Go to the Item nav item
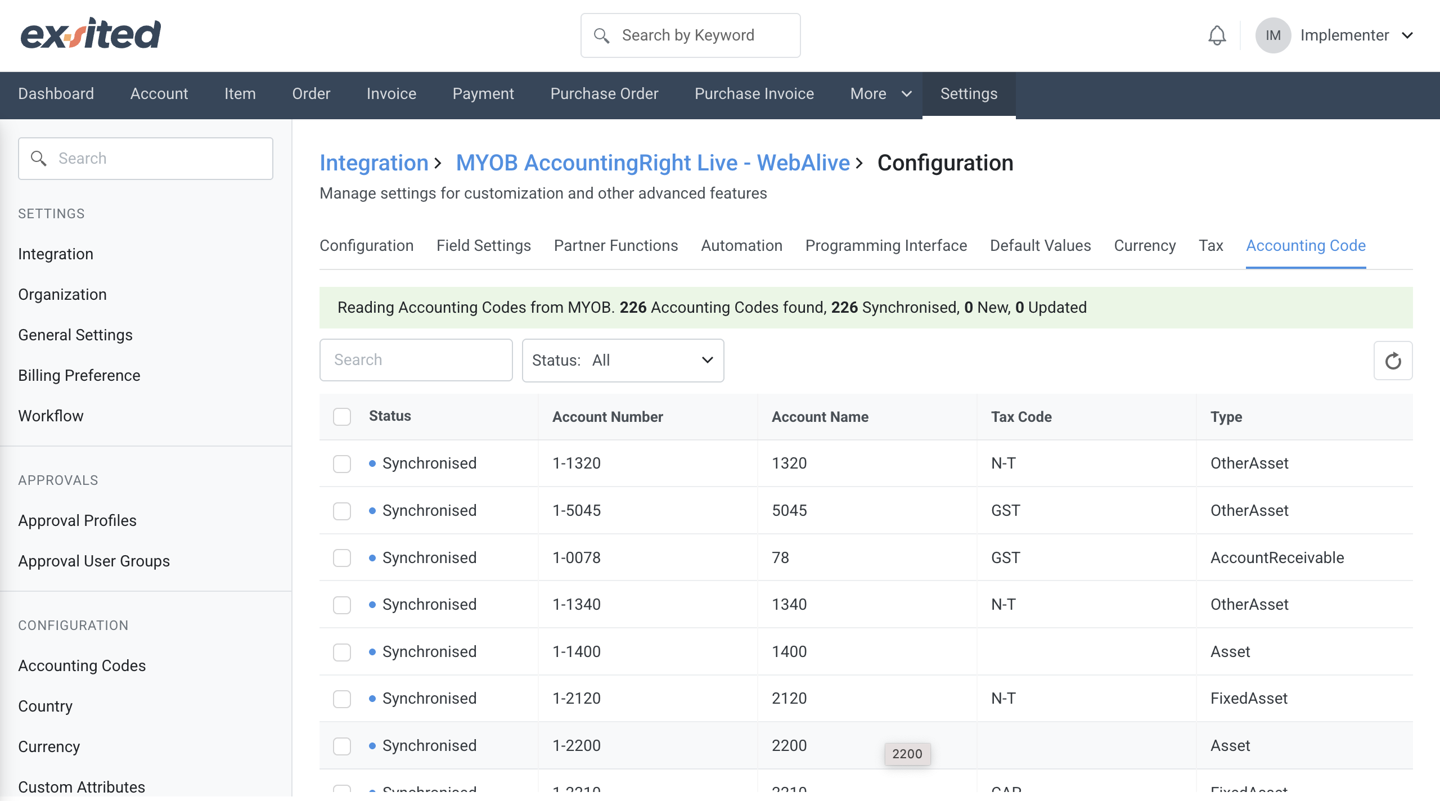 point(240,94)
